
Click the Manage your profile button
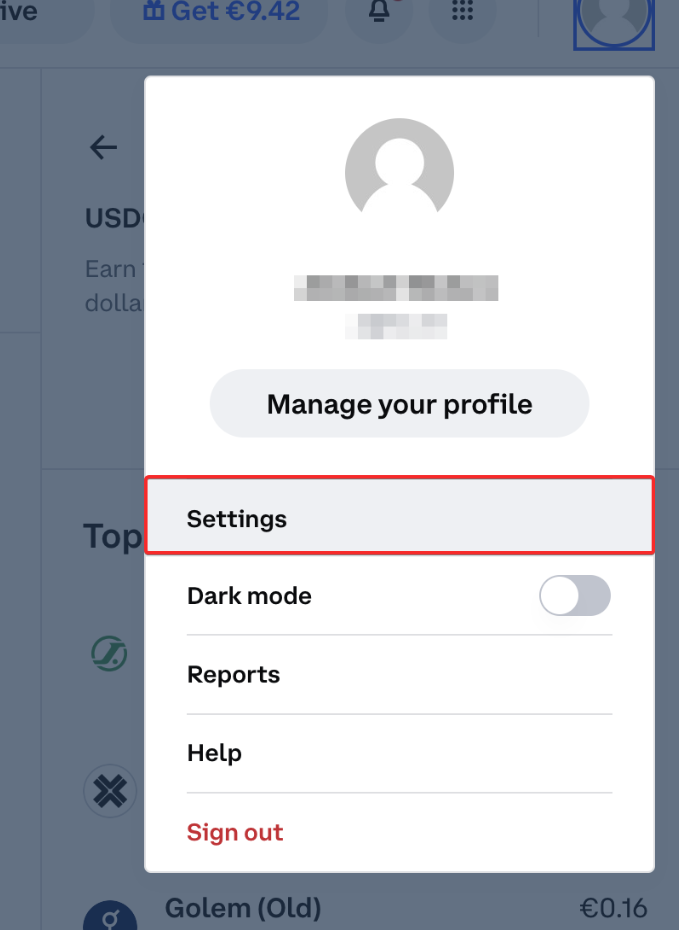399,404
